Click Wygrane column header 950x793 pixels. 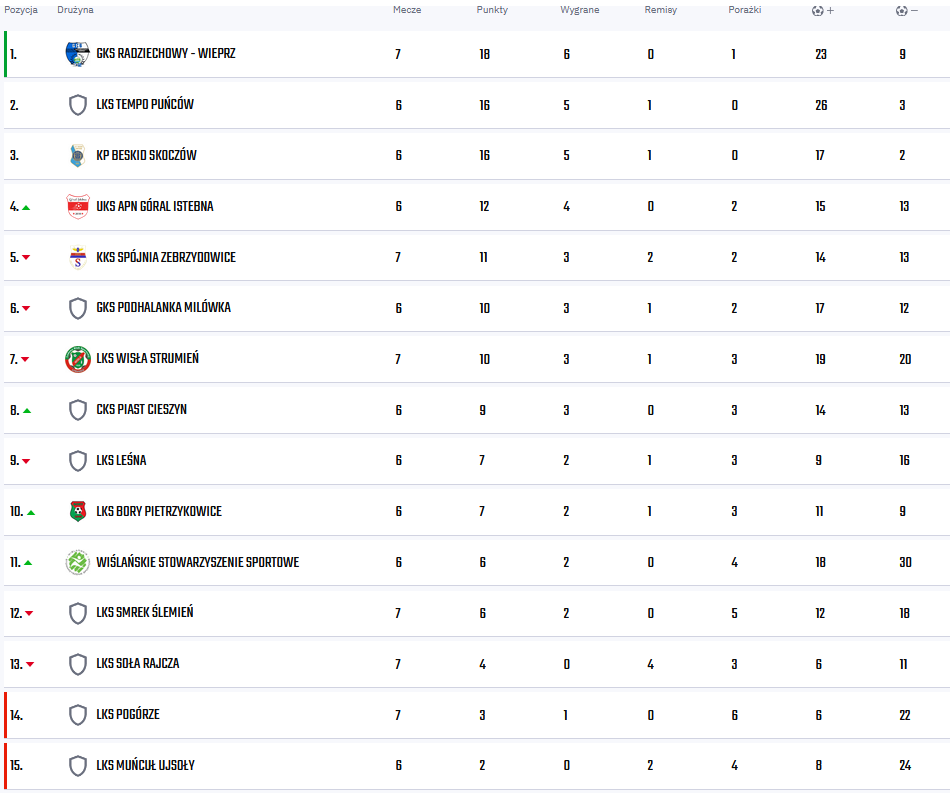(580, 10)
